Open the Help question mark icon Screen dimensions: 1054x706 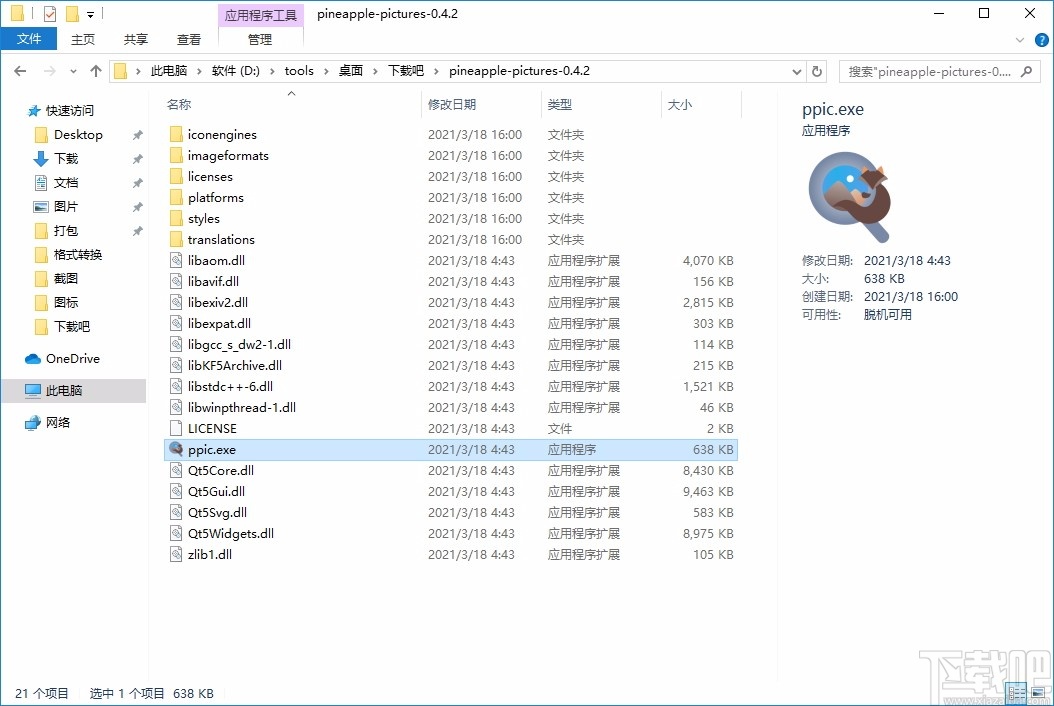(1042, 40)
